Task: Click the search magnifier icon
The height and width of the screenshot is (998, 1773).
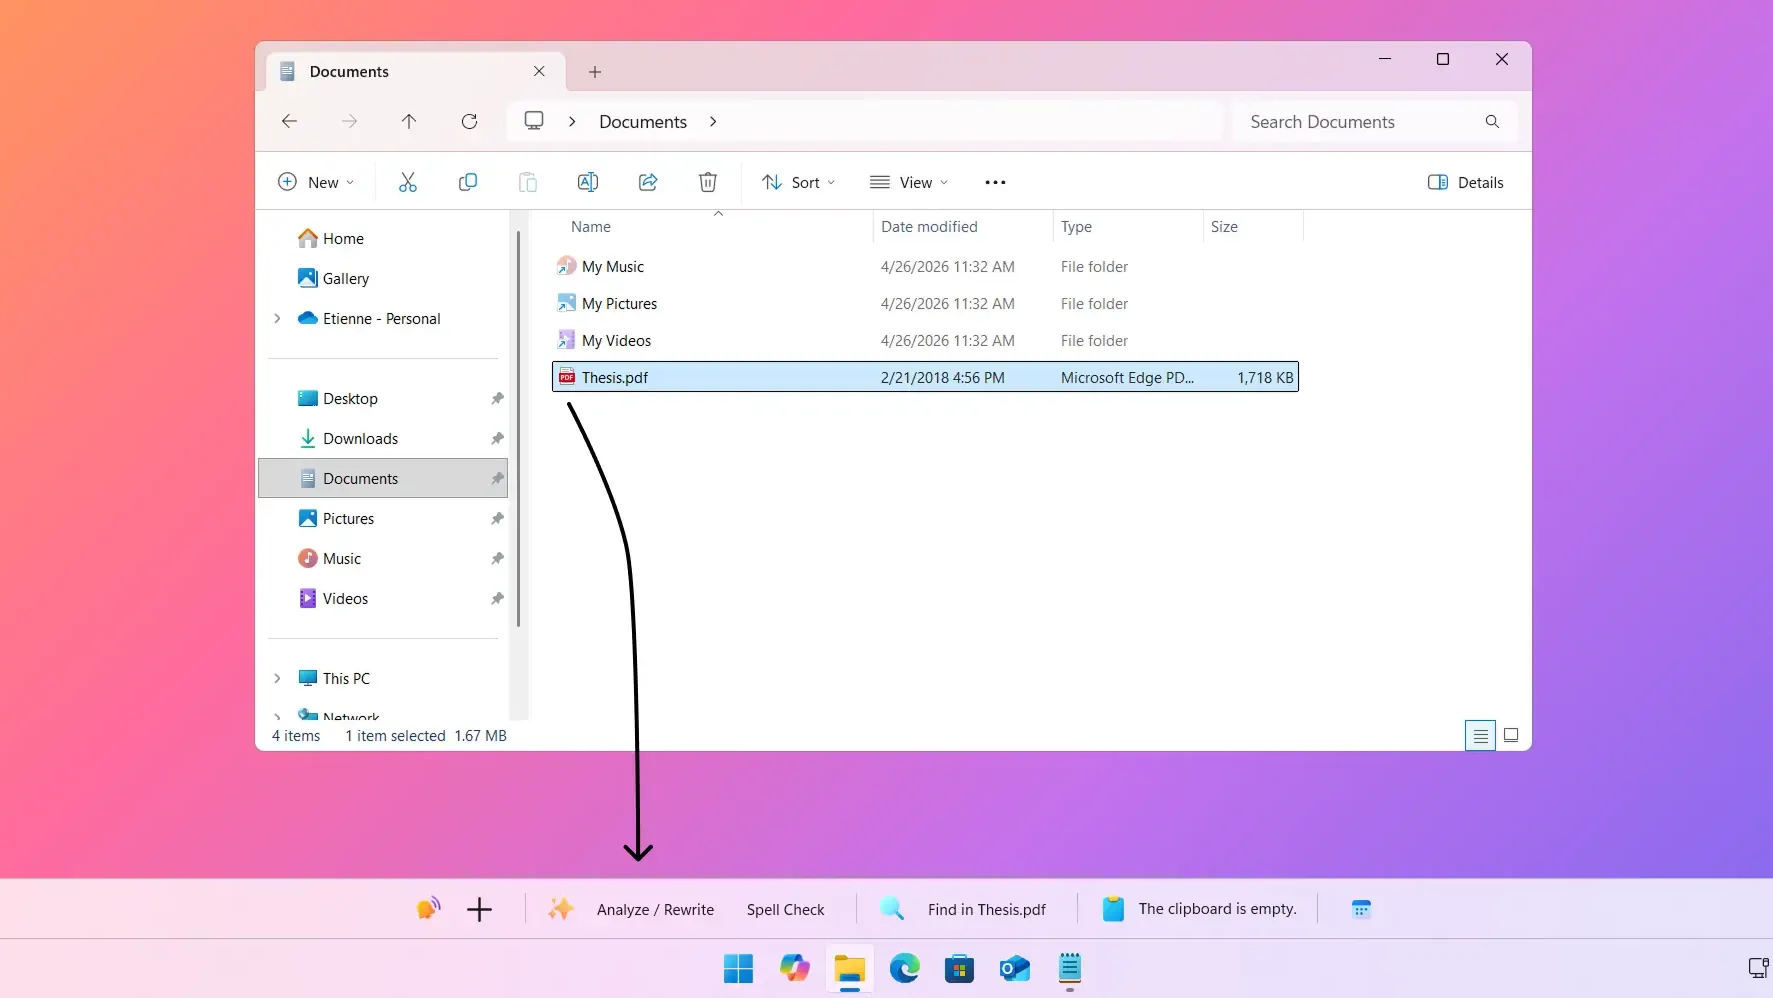Action: point(1492,121)
